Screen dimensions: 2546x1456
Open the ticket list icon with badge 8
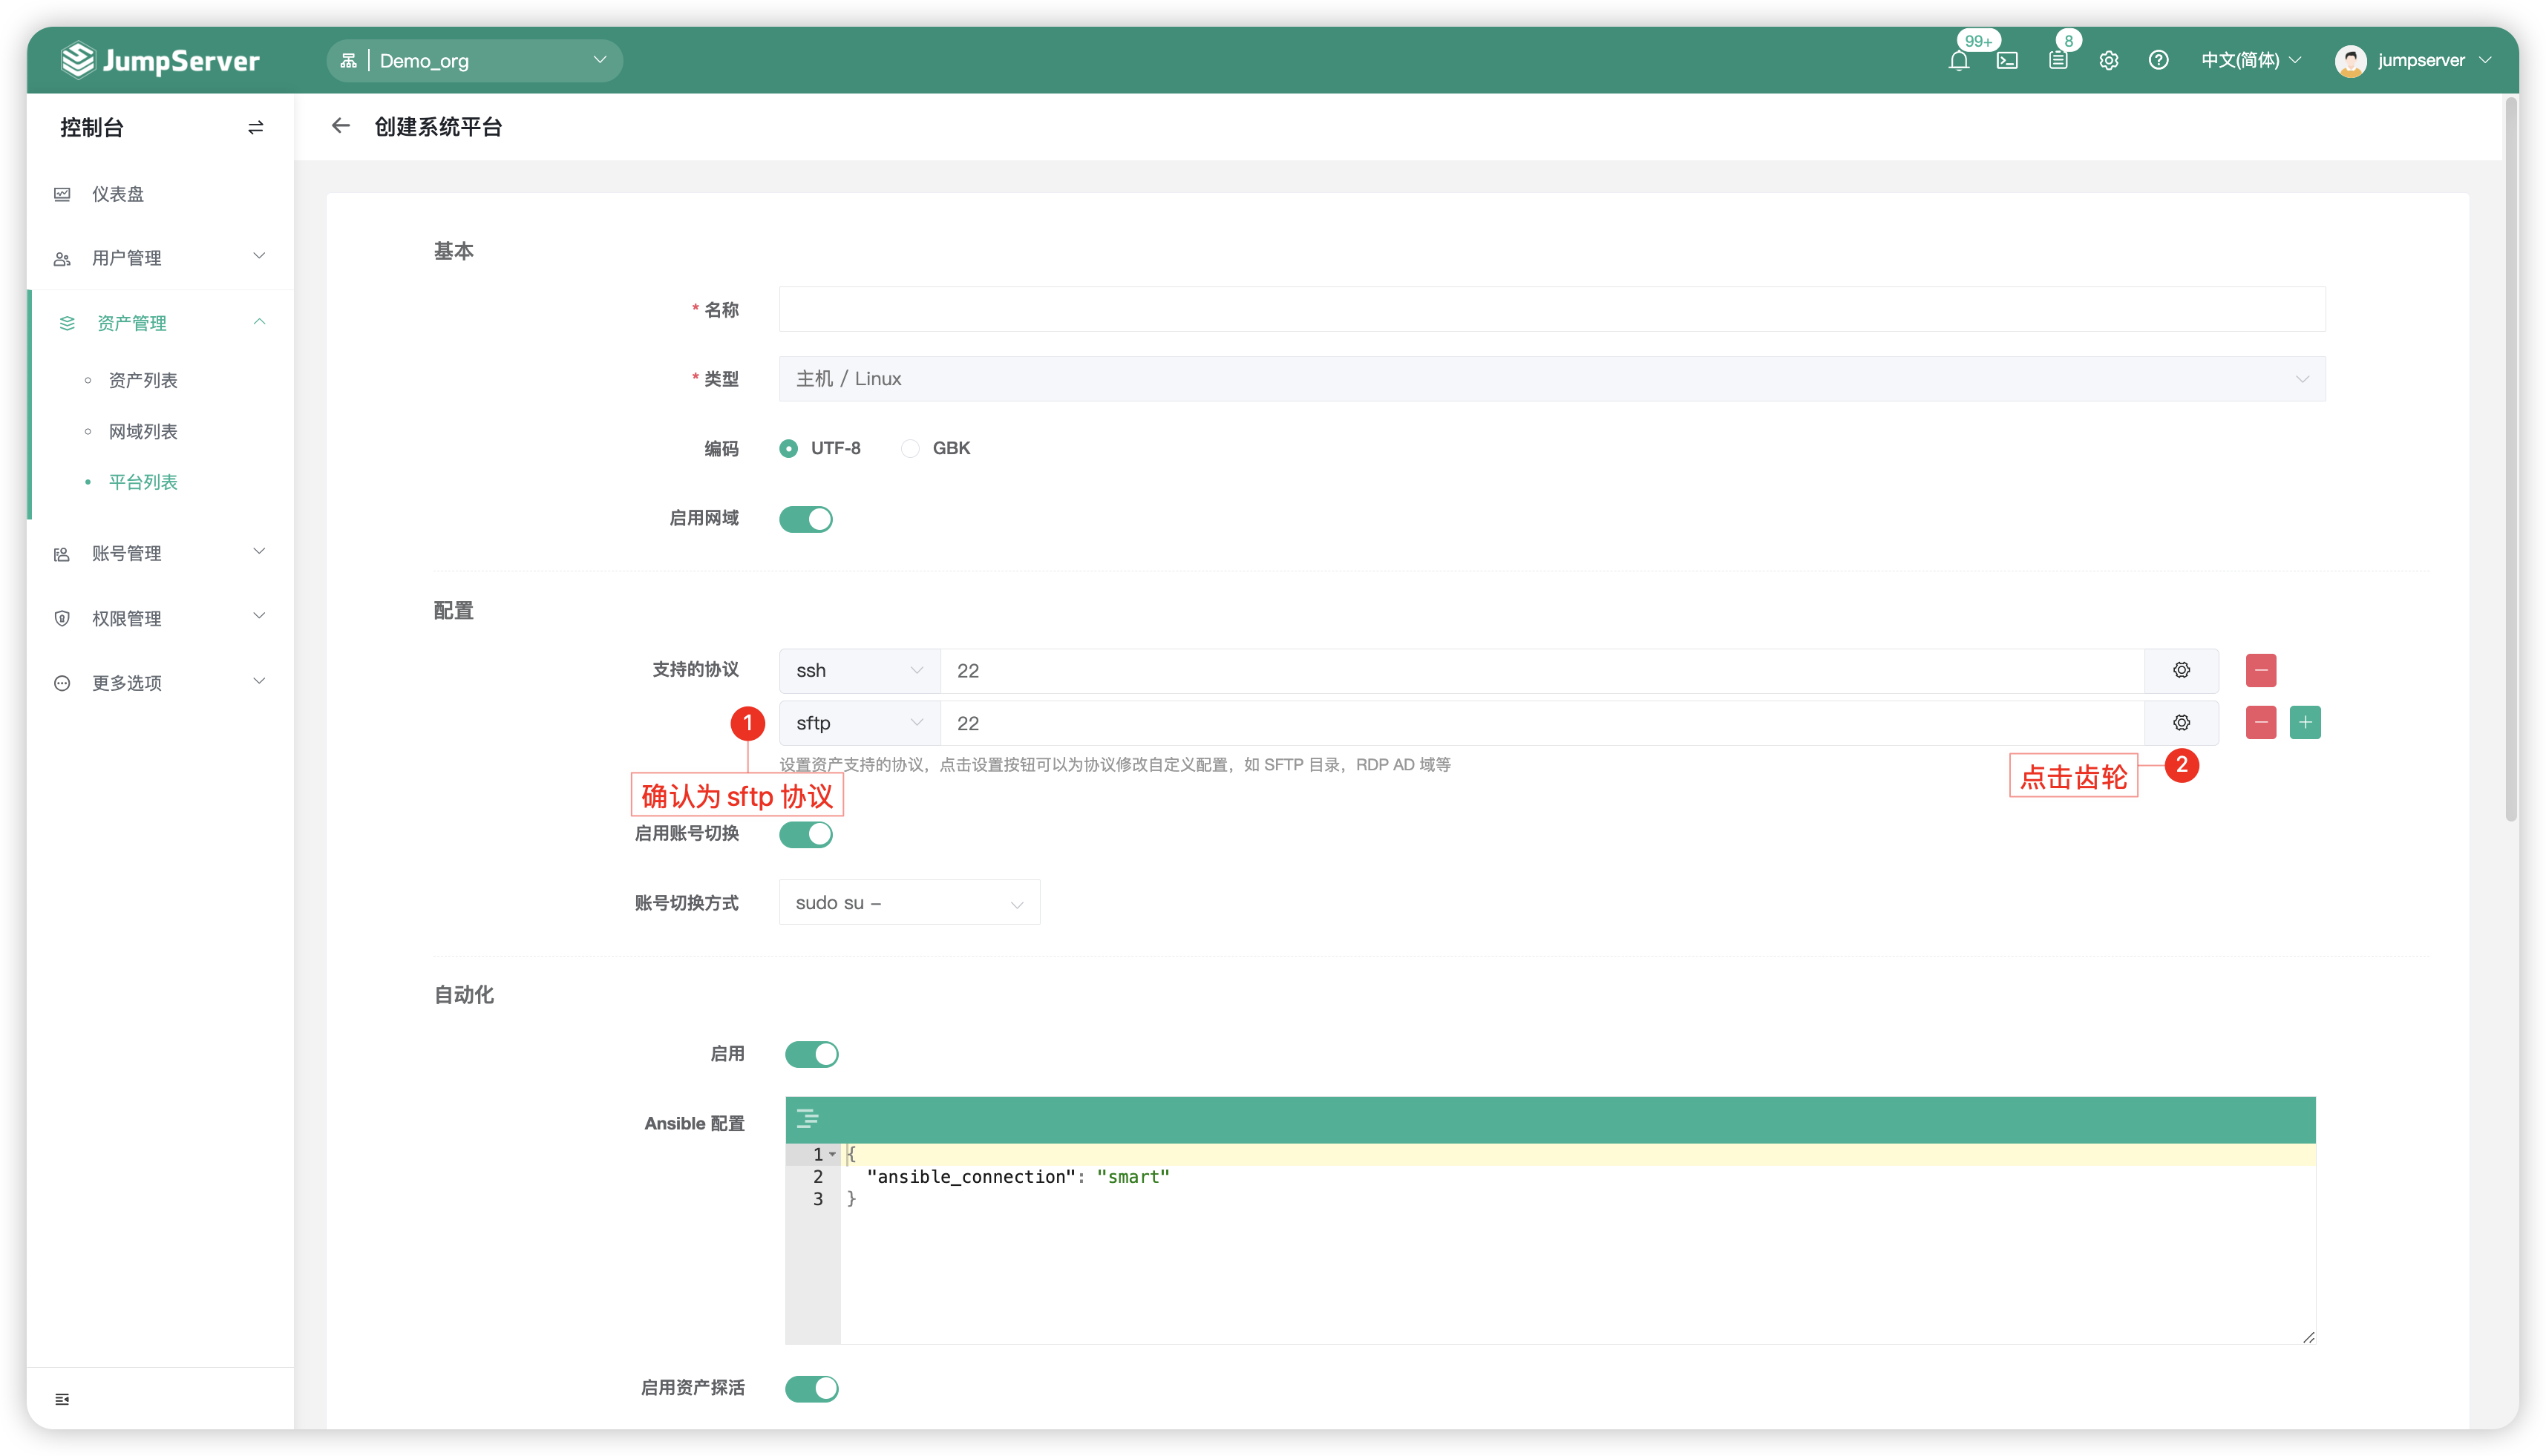coord(2058,61)
